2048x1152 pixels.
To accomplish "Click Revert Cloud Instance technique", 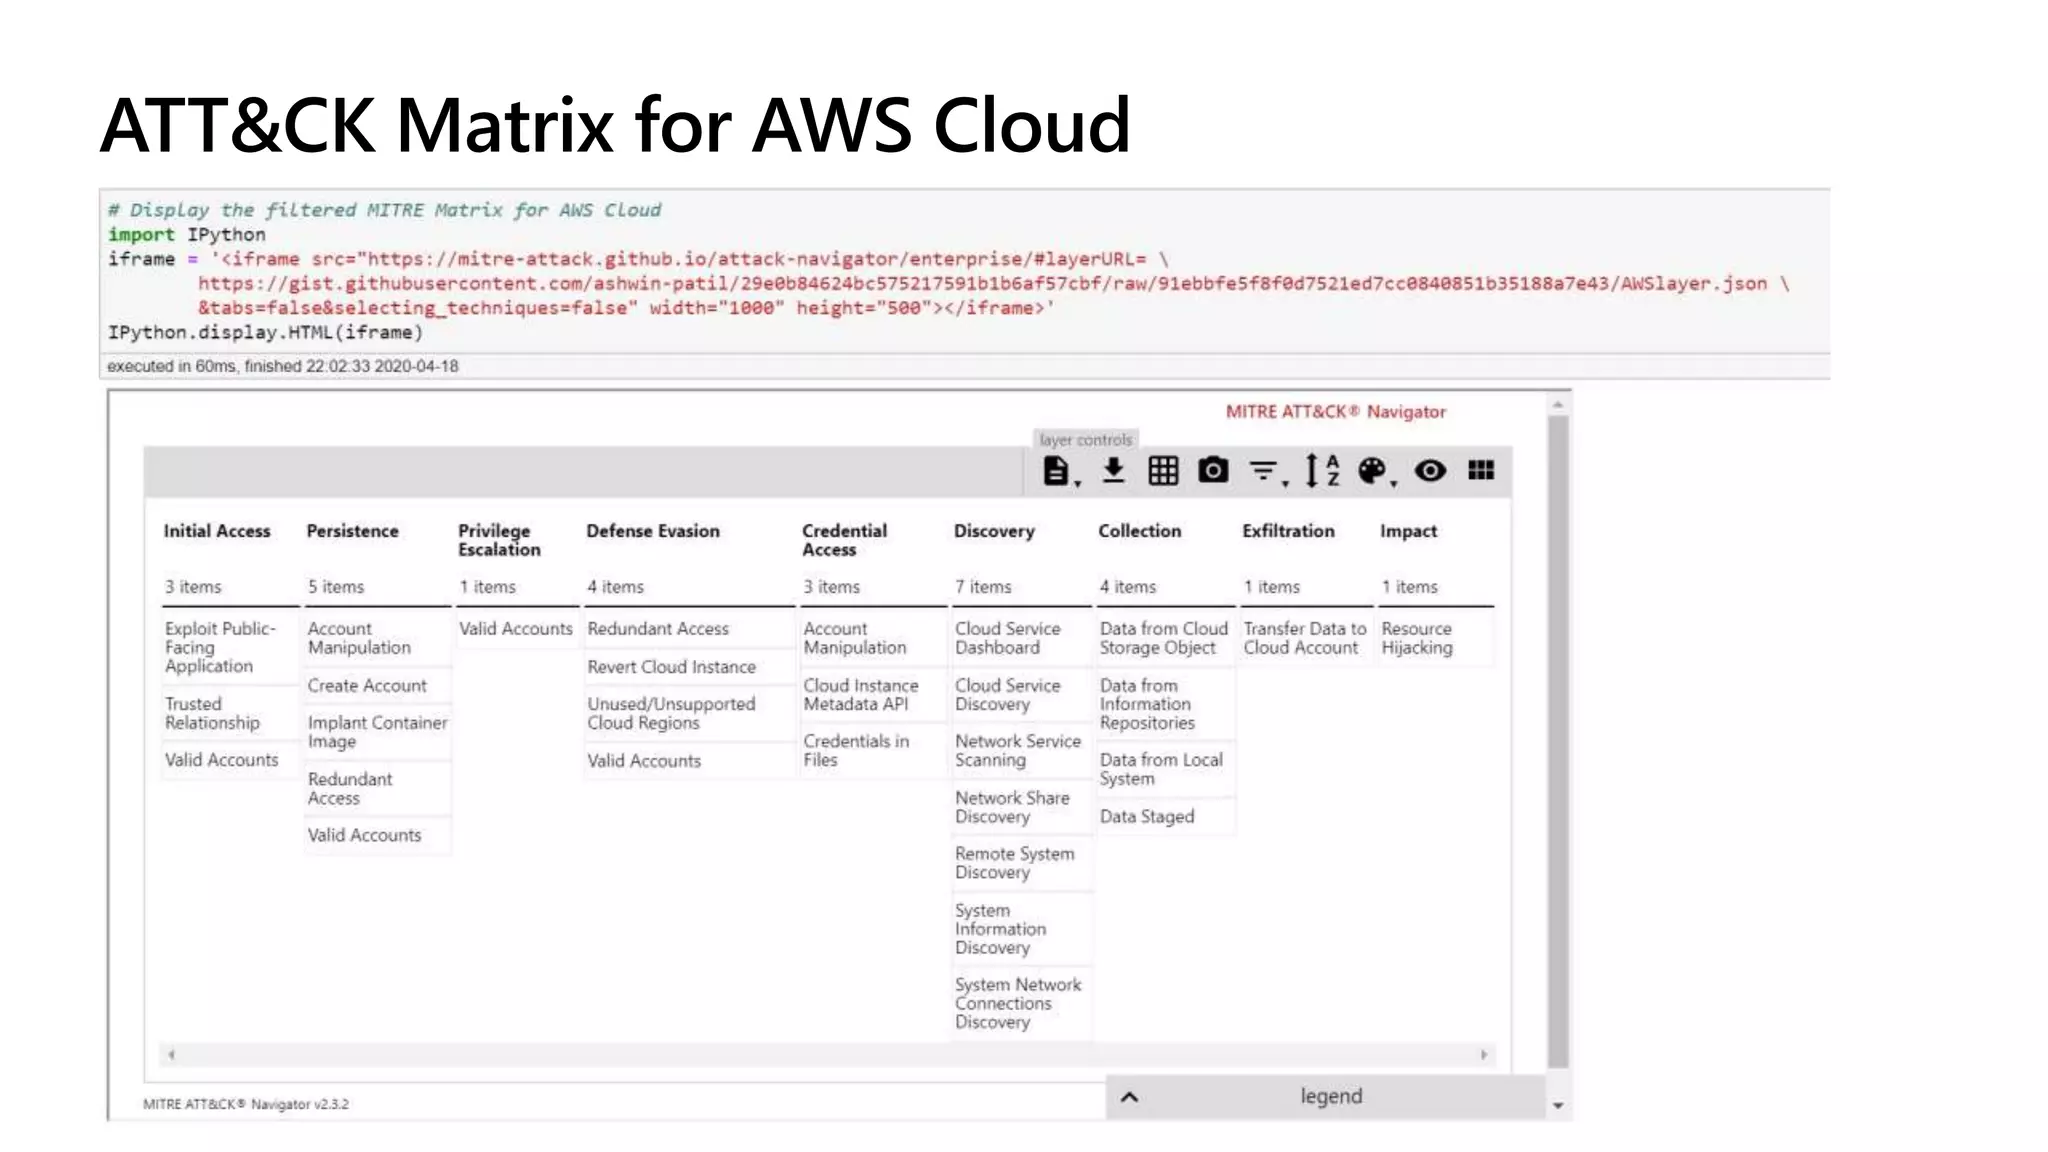I will (x=689, y=667).
